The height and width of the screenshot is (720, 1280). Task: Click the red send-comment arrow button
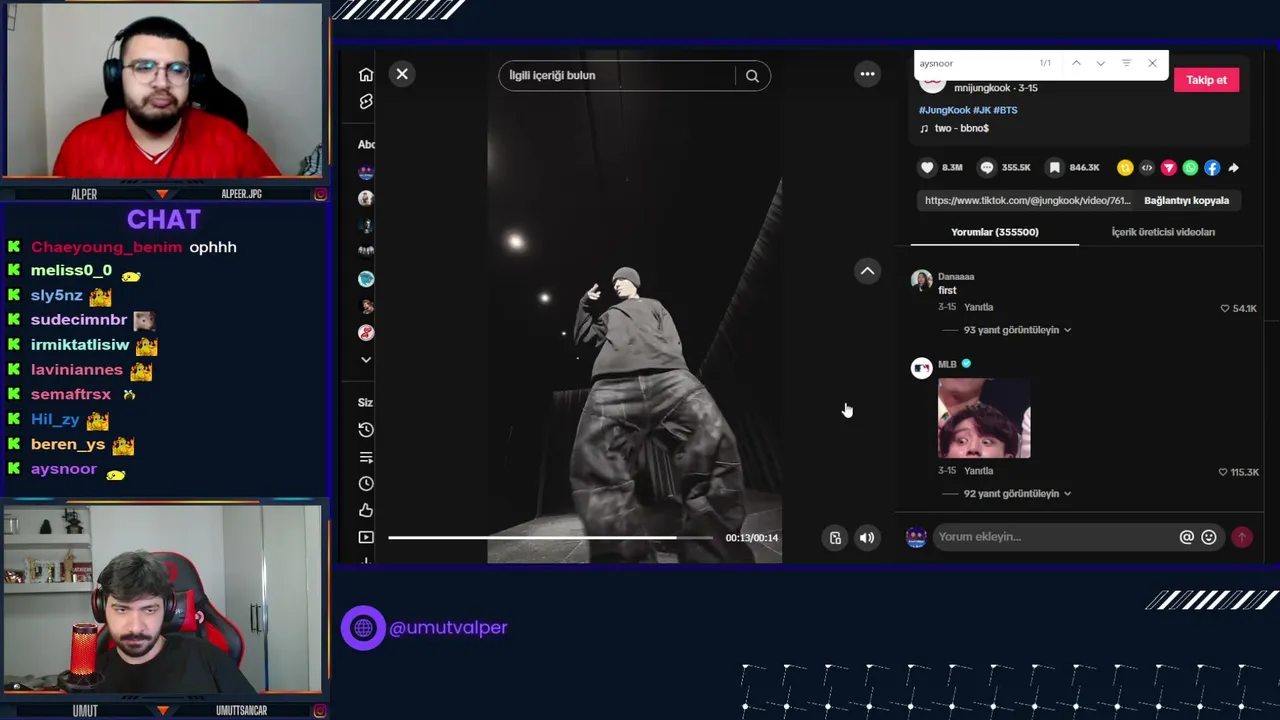click(x=1241, y=537)
